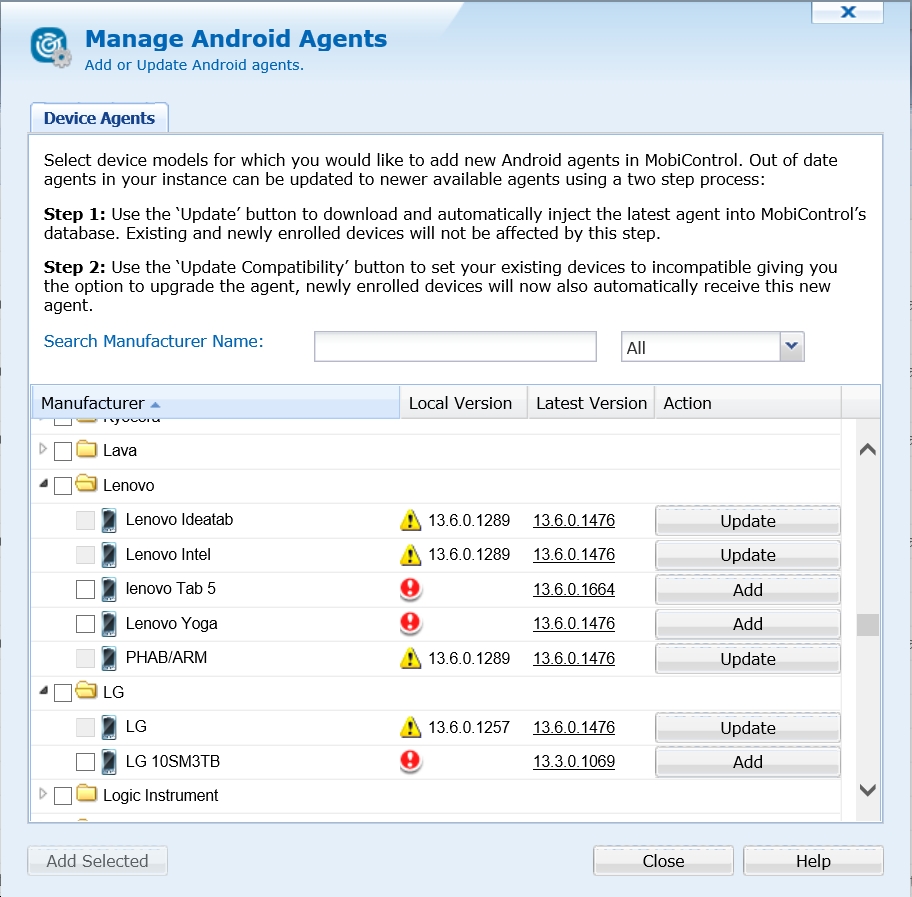Sort by the Manufacturer column header
The height and width of the screenshot is (897, 912).
[93, 403]
